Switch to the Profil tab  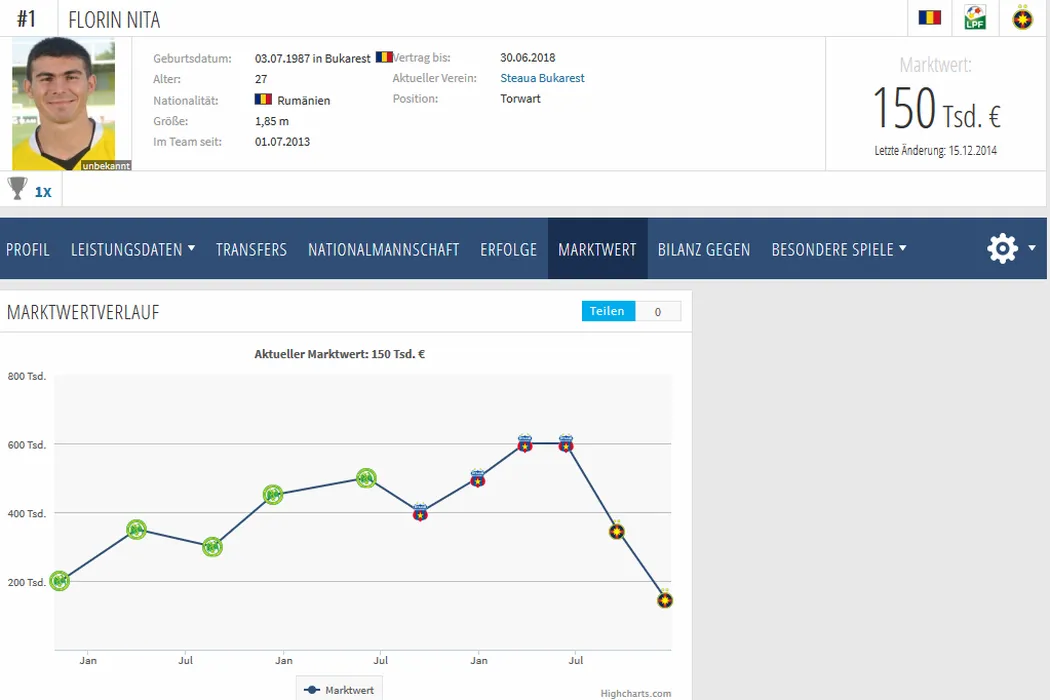coord(28,249)
